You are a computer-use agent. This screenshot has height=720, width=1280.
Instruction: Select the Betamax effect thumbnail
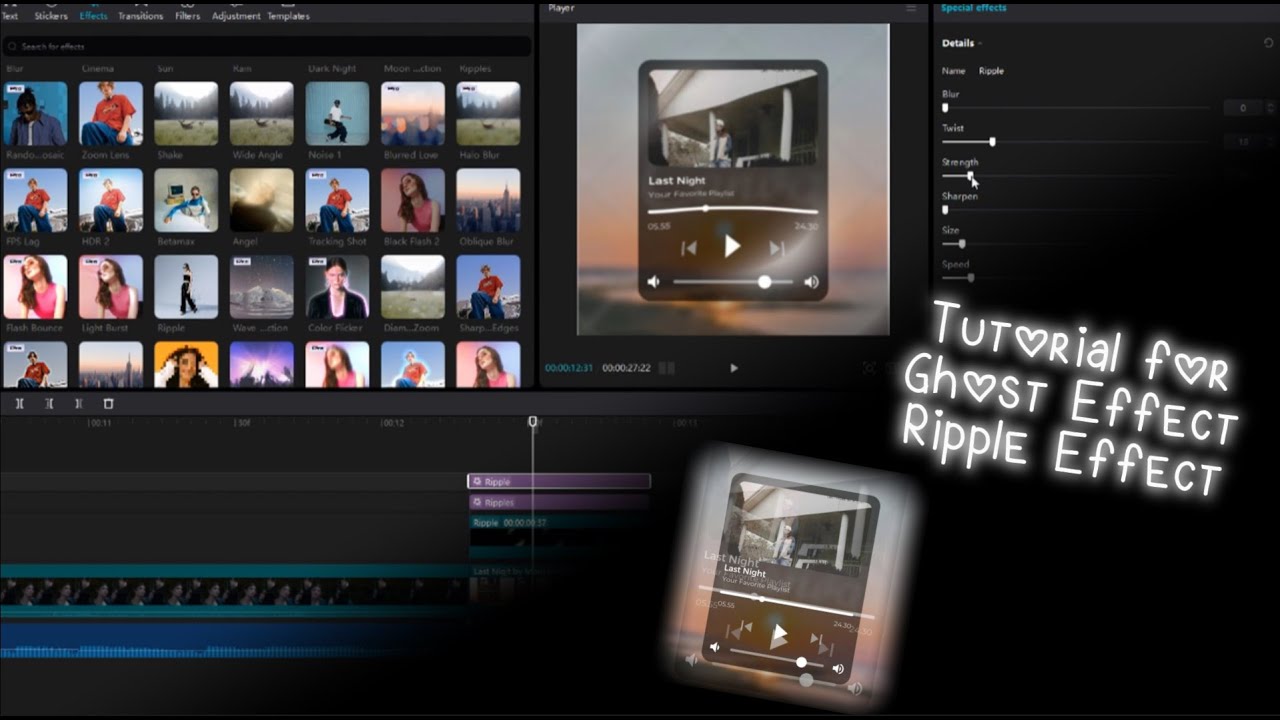pos(186,200)
